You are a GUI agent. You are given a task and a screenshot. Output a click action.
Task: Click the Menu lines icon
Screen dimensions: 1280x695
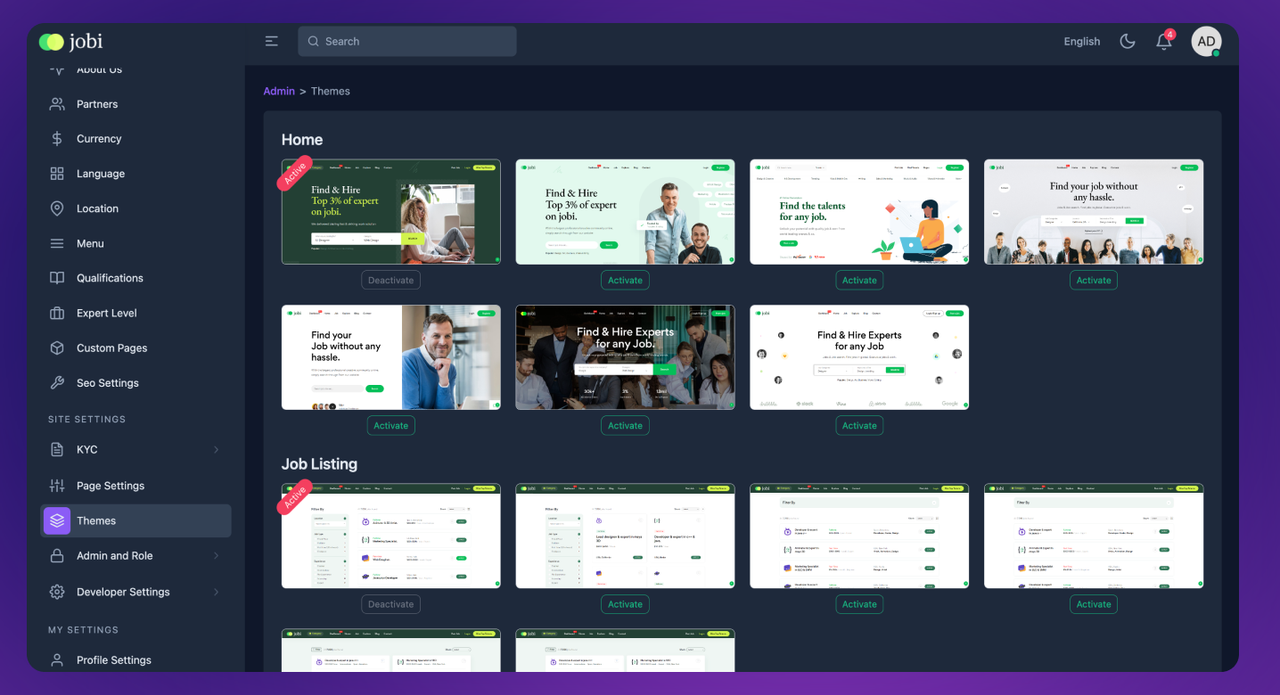(57, 243)
